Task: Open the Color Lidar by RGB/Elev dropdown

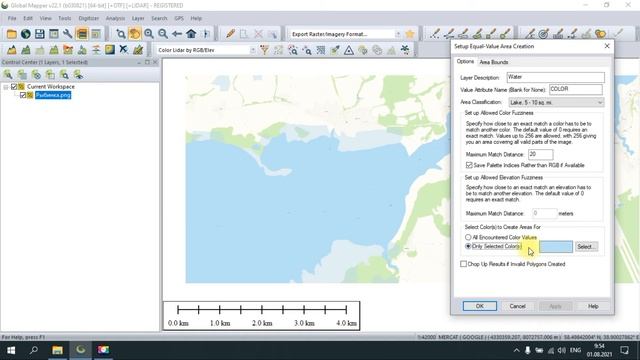Action: [x=252, y=50]
